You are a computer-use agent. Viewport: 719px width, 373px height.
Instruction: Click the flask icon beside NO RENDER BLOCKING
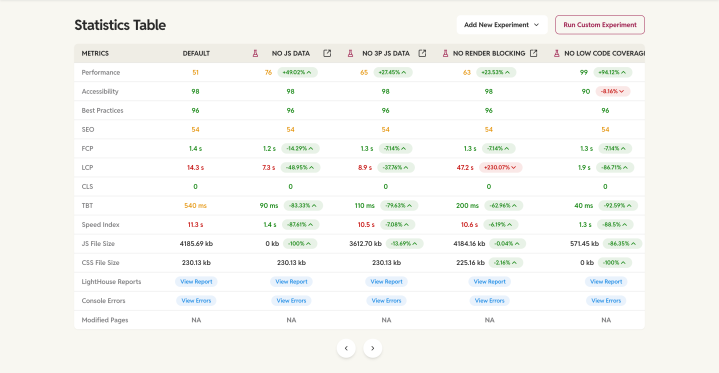click(x=445, y=53)
